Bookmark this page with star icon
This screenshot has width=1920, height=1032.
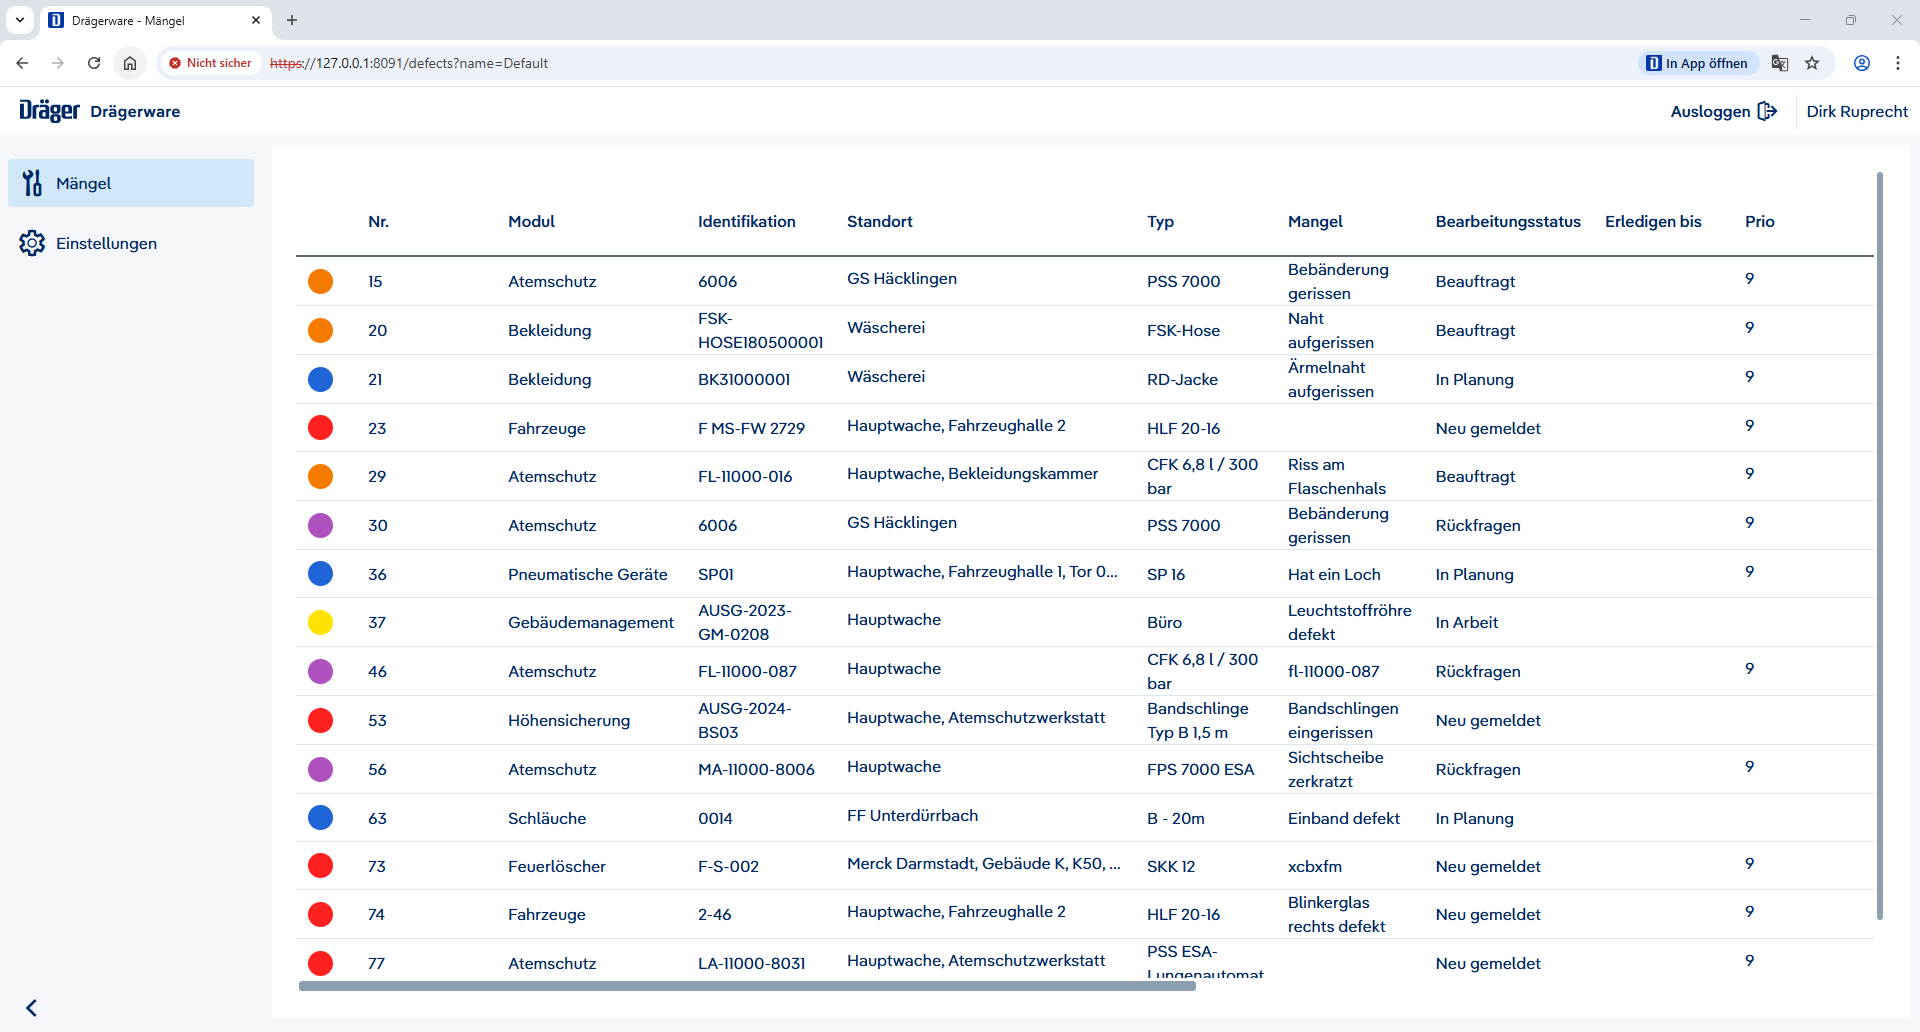coord(1812,63)
